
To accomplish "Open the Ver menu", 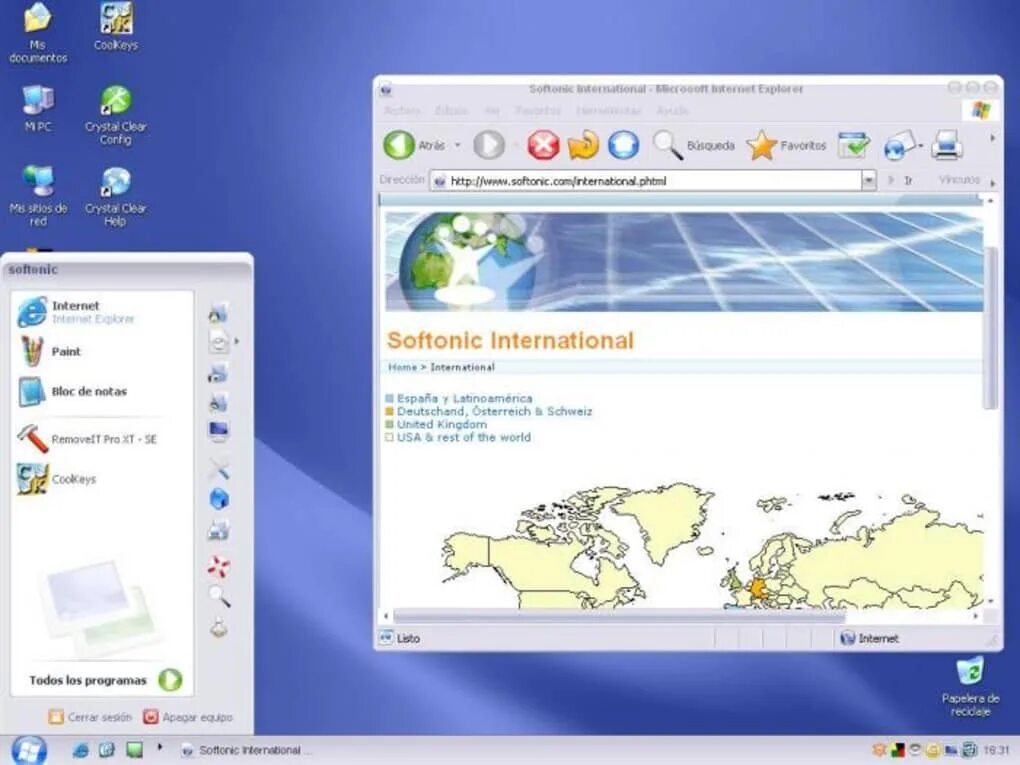I will pyautogui.click(x=492, y=111).
